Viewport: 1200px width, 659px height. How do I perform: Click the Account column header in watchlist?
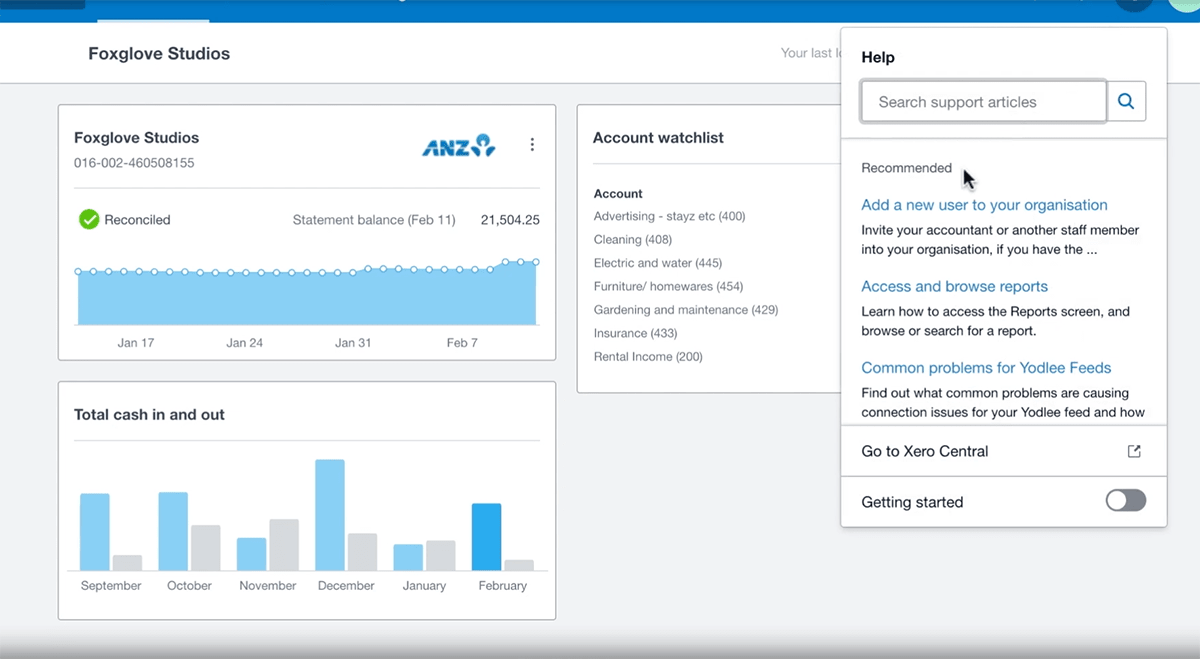(x=618, y=194)
